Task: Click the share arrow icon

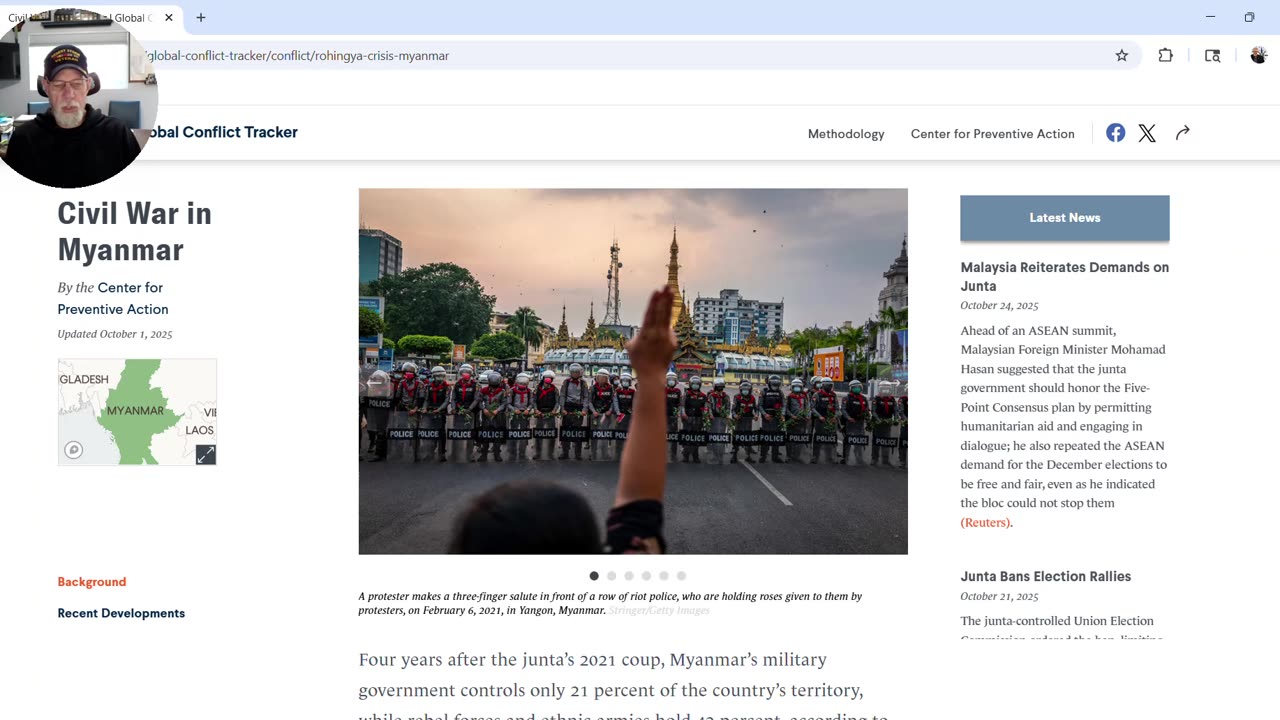Action: (1182, 133)
